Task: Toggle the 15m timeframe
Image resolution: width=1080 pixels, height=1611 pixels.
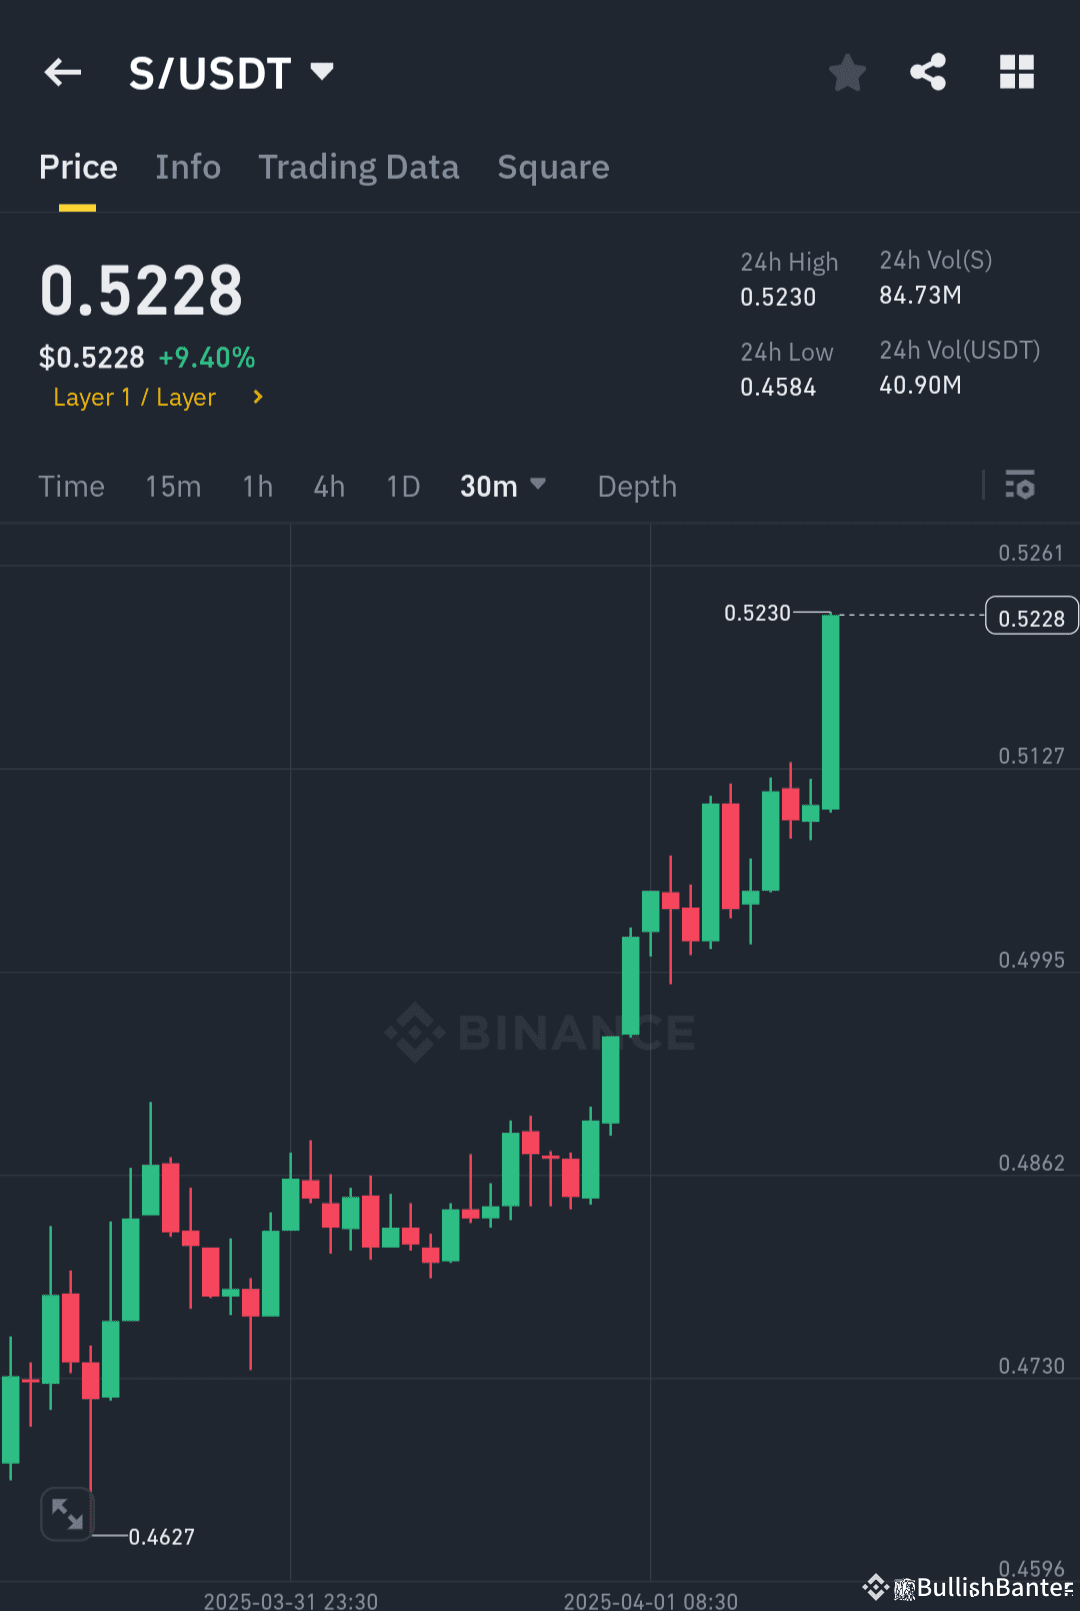Action: [x=172, y=486]
